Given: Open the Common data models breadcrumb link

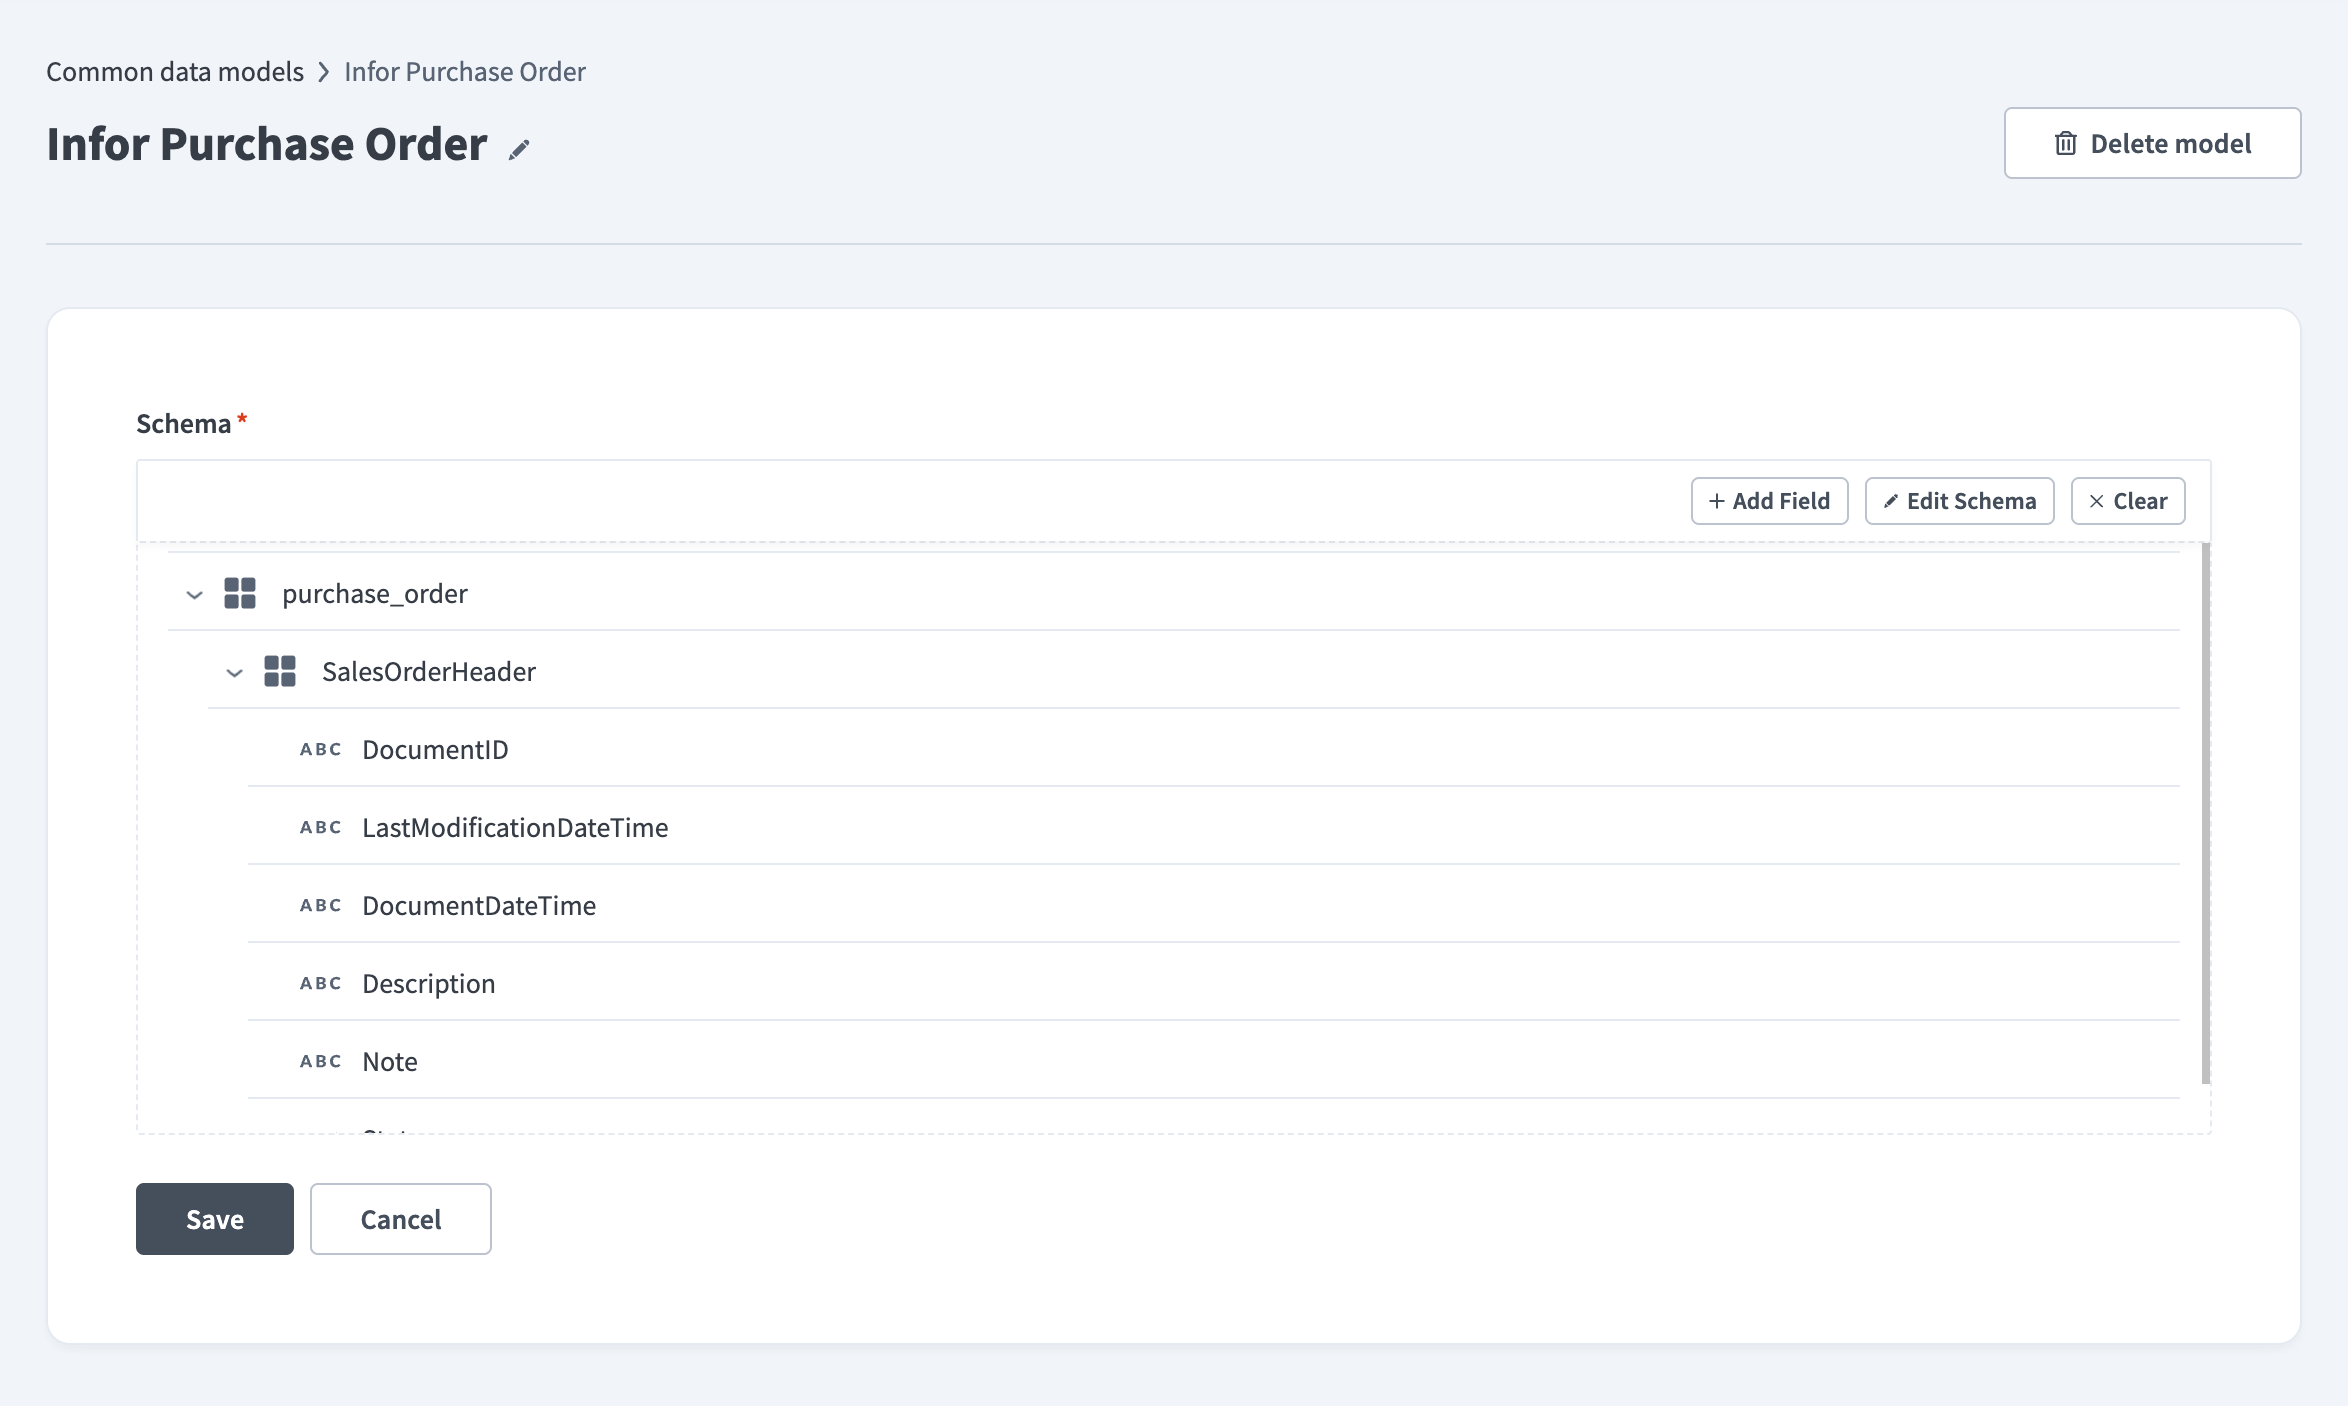Looking at the screenshot, I should coord(175,72).
